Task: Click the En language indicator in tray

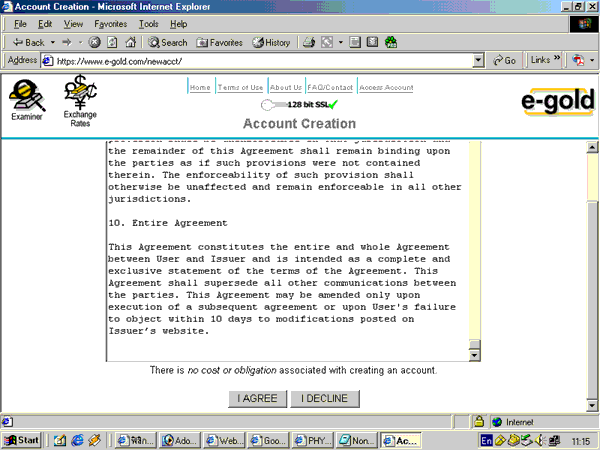Action: pos(486,440)
